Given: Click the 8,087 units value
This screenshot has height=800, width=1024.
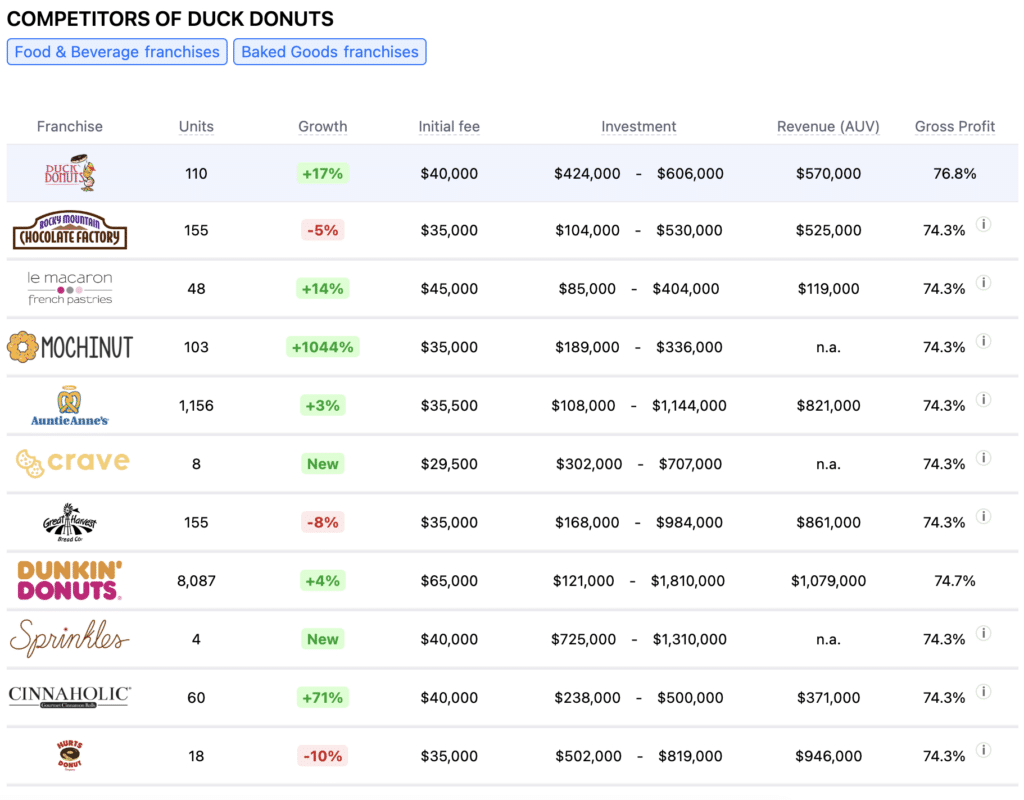Looking at the screenshot, I should pyautogui.click(x=196, y=581).
